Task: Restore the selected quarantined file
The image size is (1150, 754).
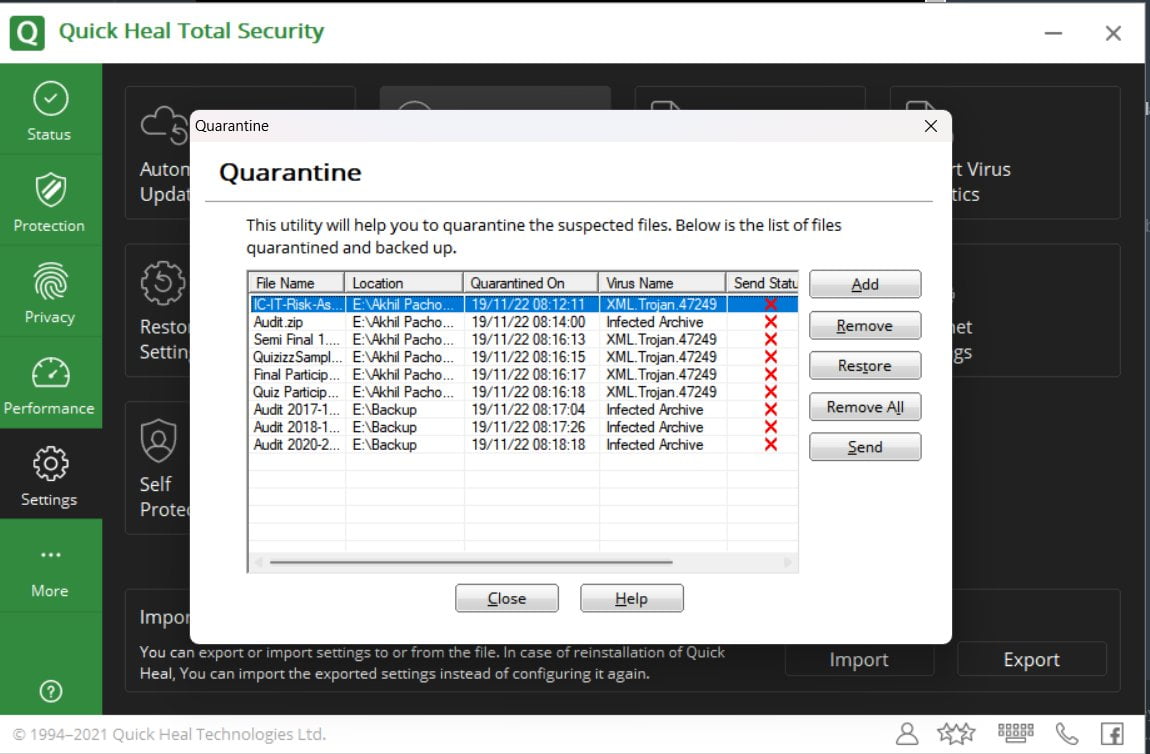Action: pos(864,365)
